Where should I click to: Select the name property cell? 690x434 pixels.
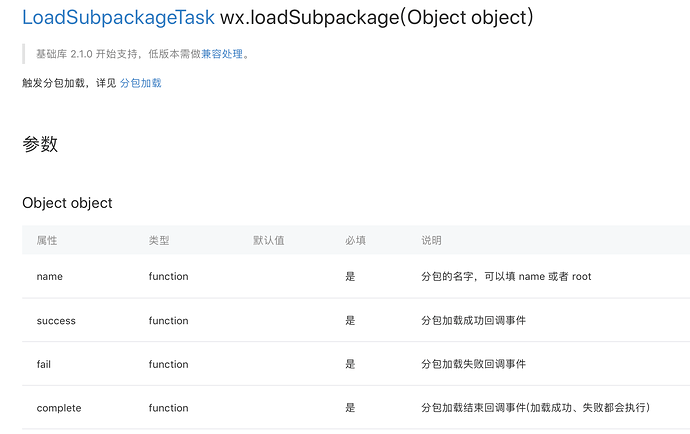tap(50, 276)
